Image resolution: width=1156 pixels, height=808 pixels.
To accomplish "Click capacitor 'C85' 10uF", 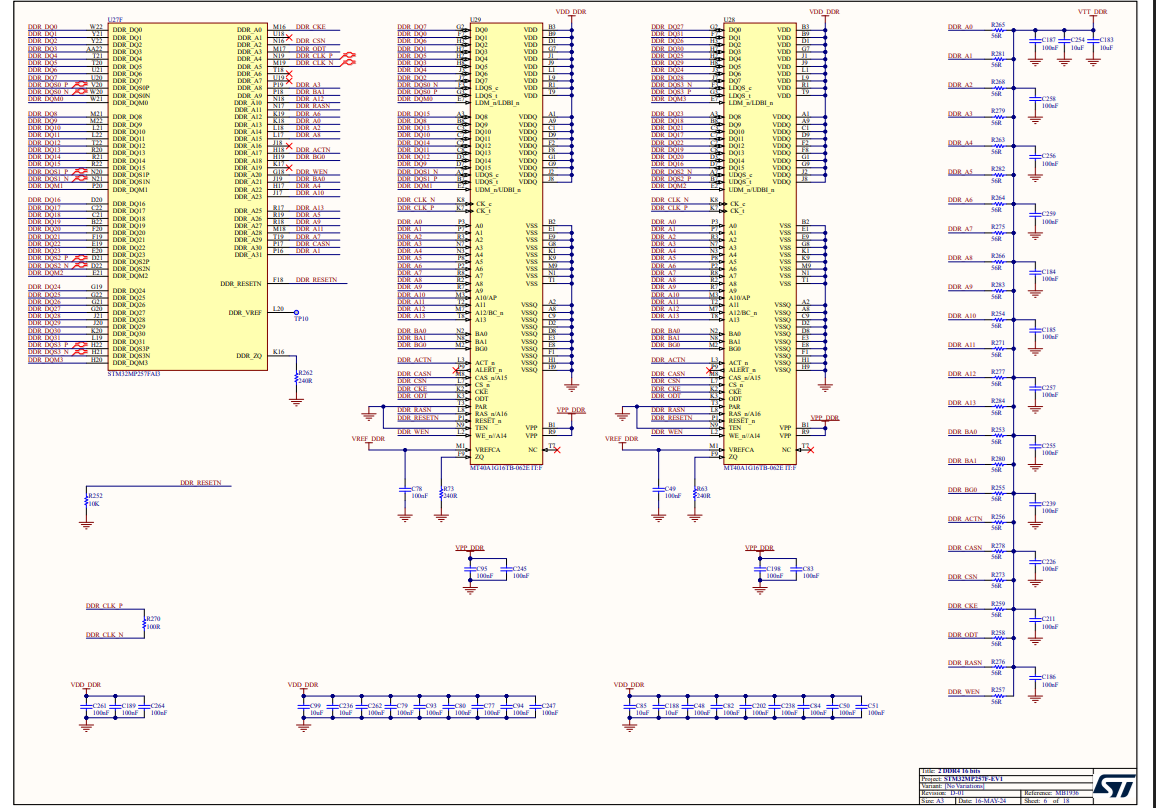I will coord(630,708).
